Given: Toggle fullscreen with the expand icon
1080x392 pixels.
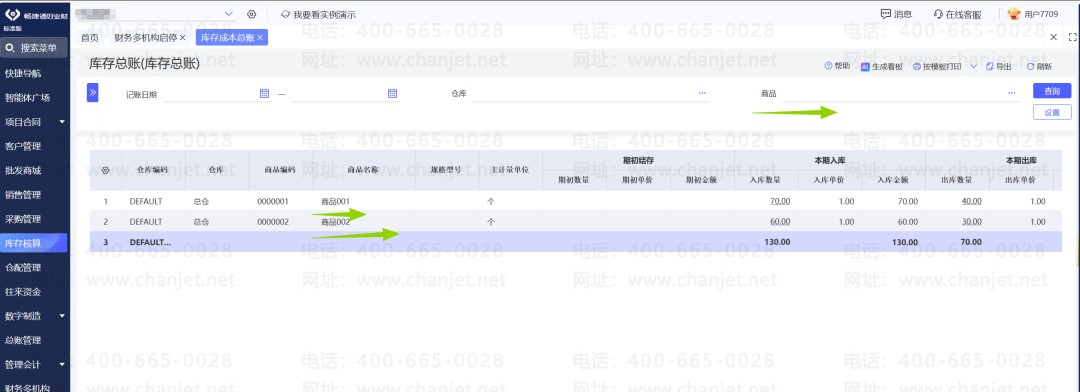Looking at the screenshot, I should pos(1072,37).
